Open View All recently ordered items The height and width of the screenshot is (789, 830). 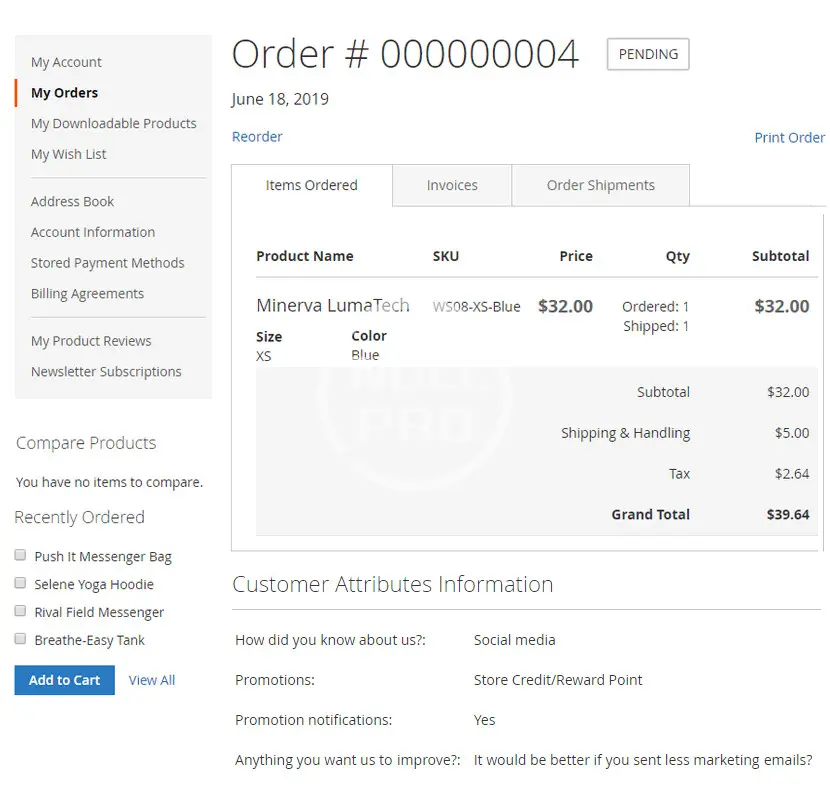click(x=152, y=680)
